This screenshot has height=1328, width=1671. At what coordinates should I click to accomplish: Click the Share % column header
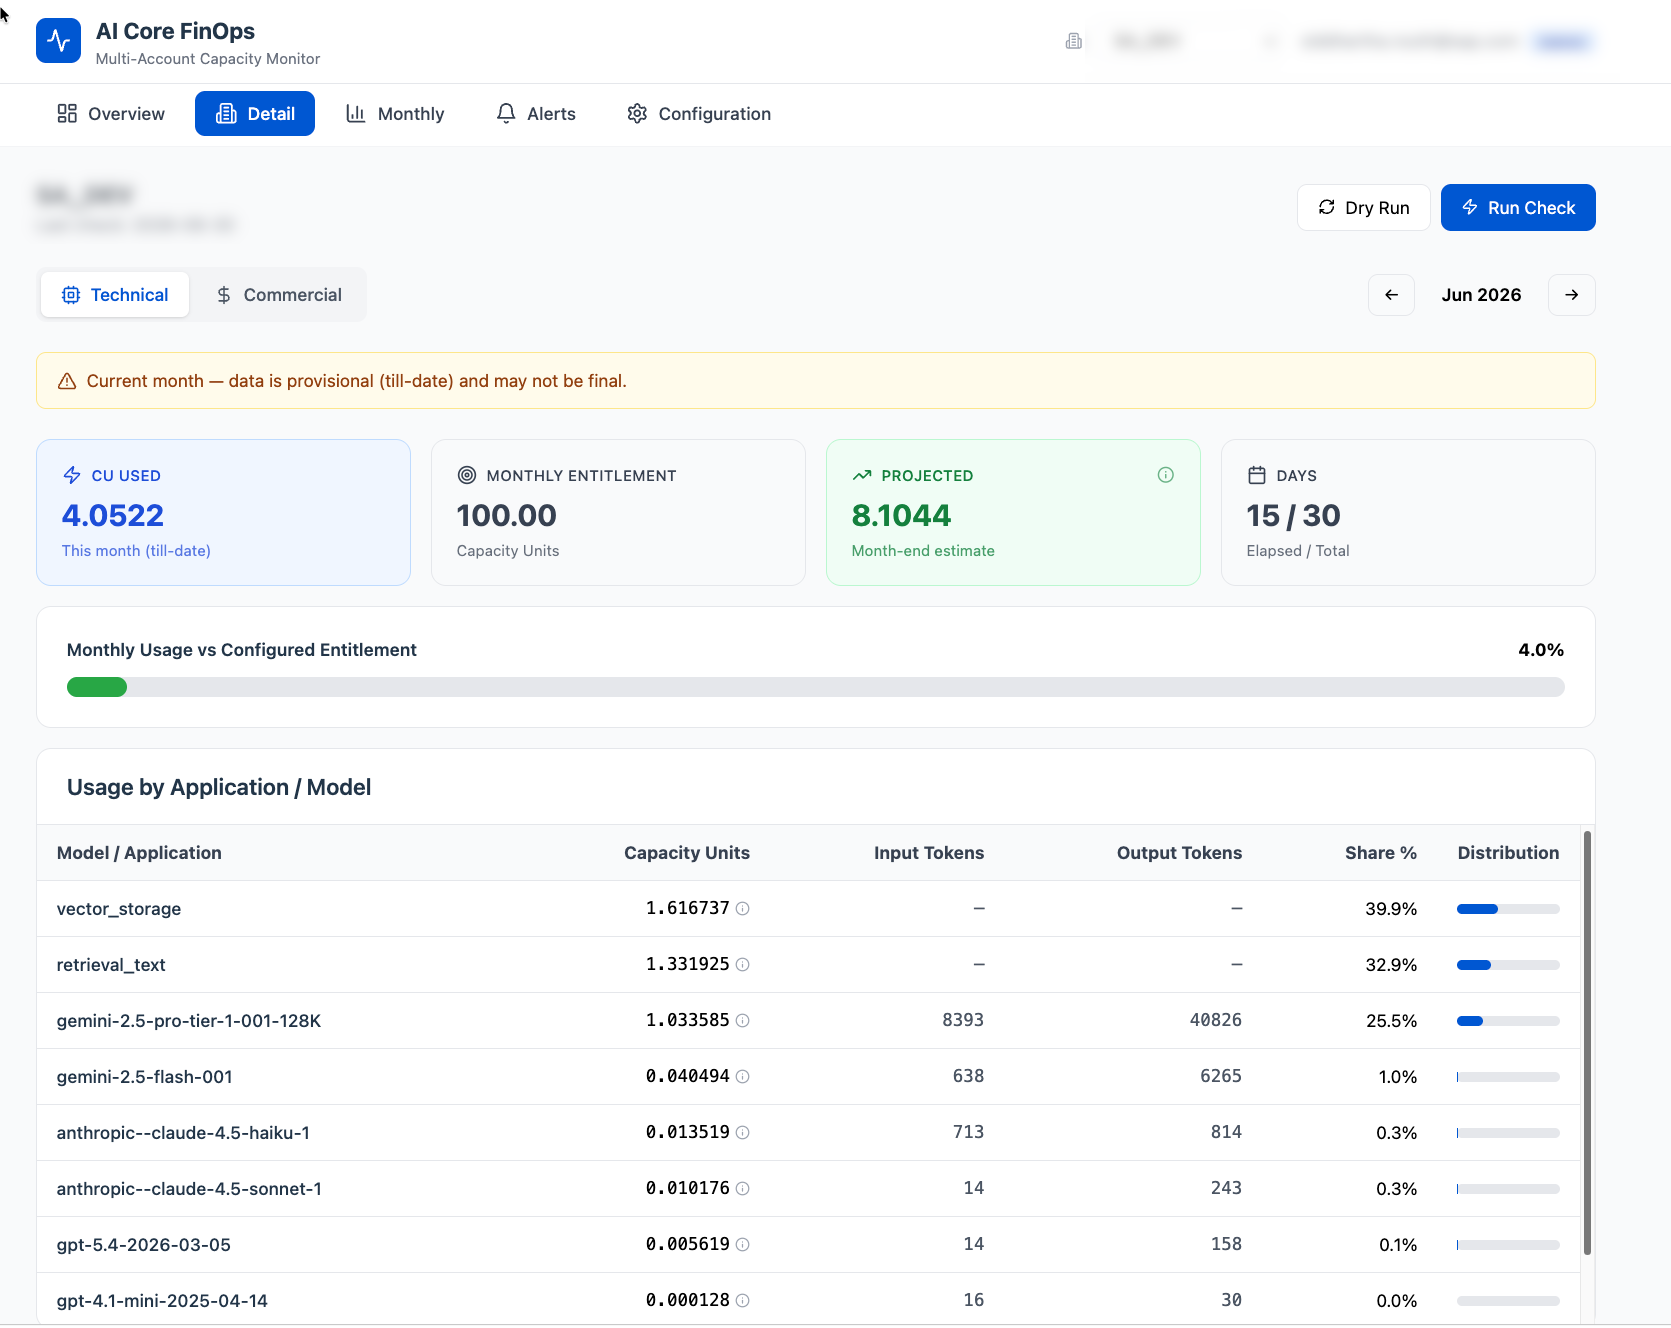[x=1381, y=853]
